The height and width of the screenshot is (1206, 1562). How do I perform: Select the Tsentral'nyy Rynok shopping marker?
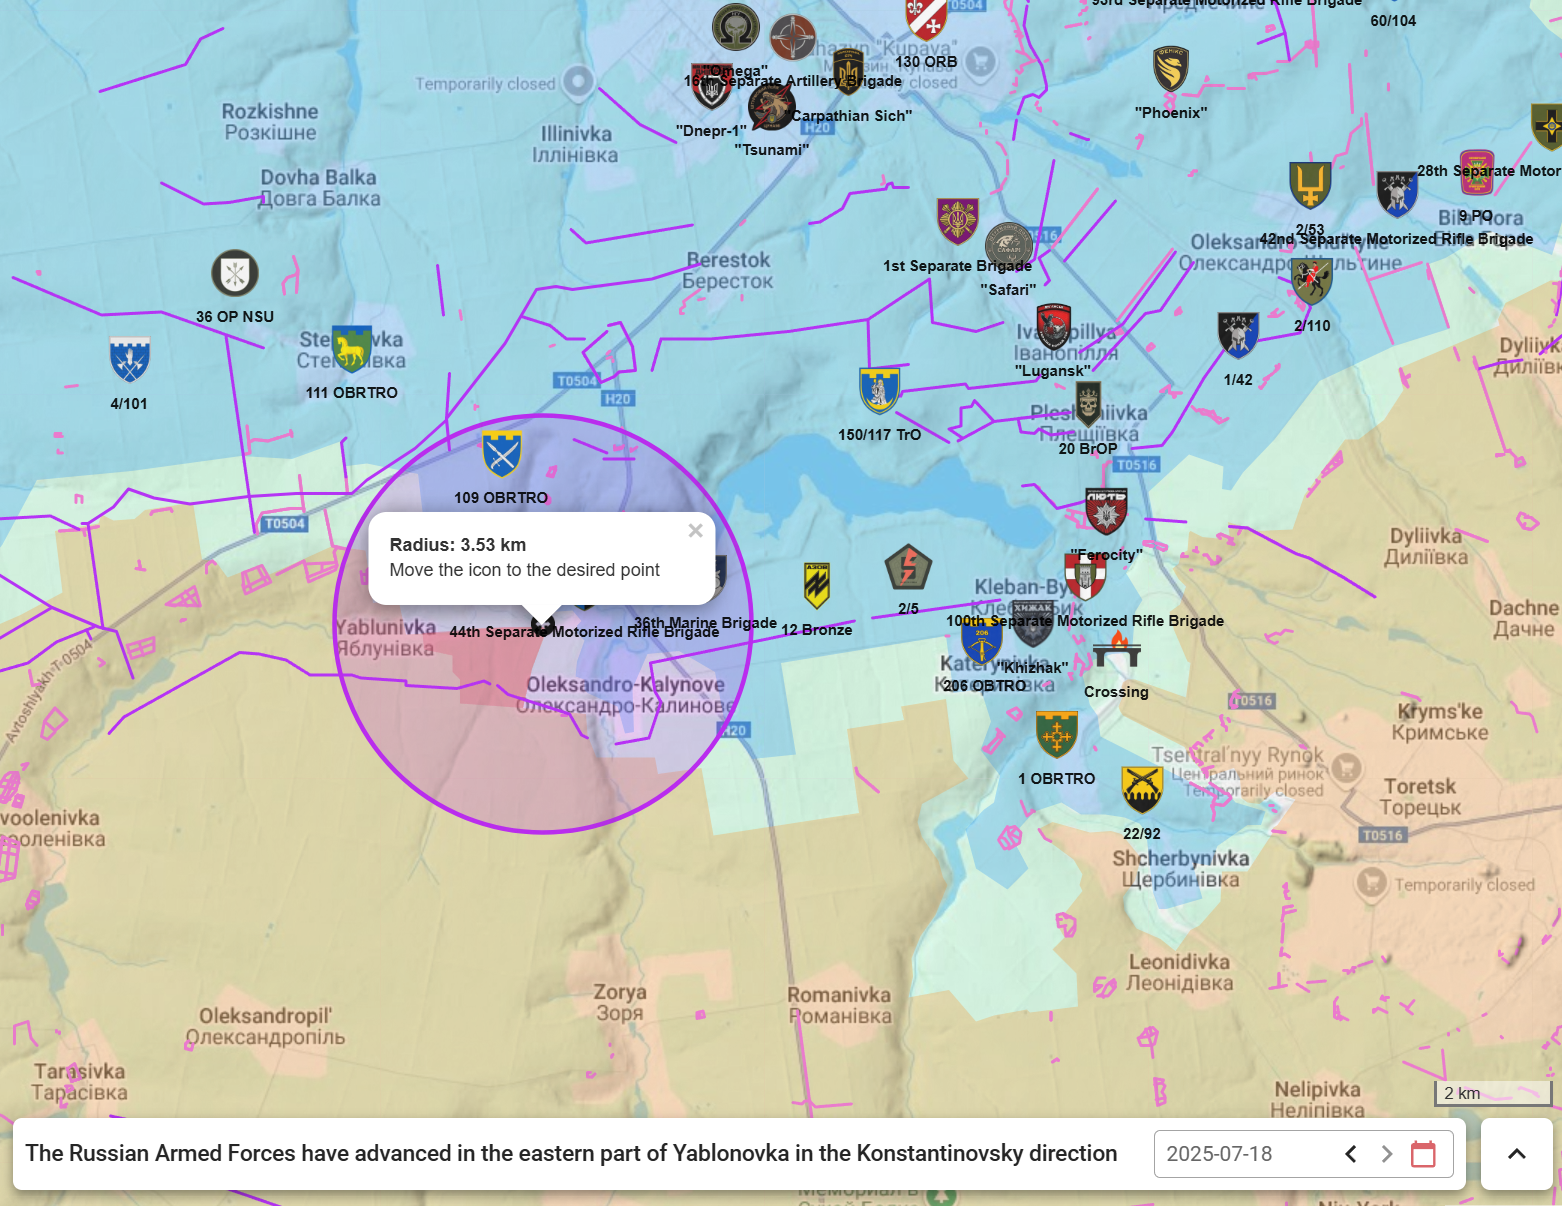(1347, 767)
